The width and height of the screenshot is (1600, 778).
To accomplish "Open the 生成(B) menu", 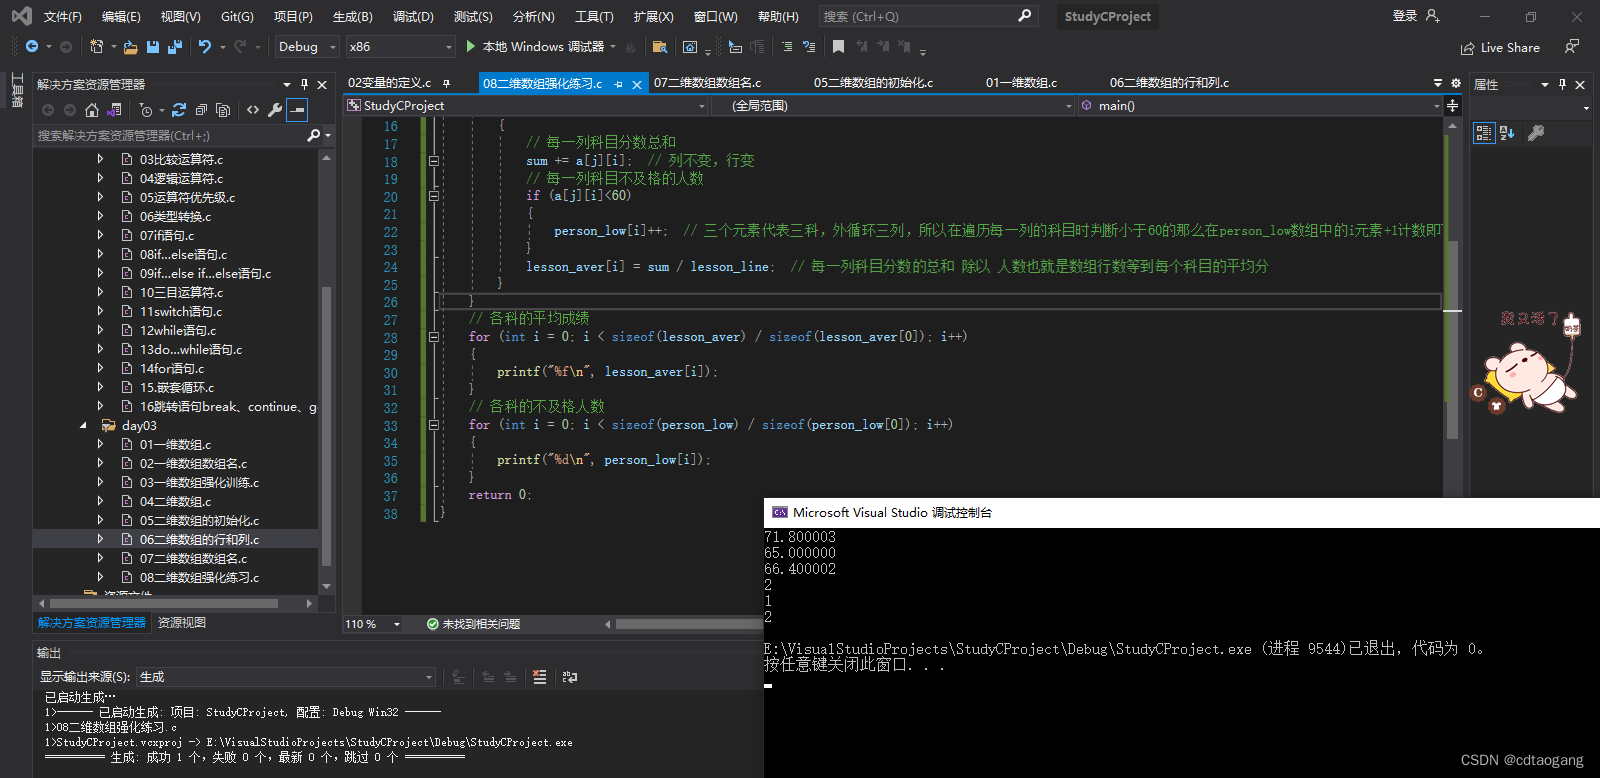I will coord(353,17).
